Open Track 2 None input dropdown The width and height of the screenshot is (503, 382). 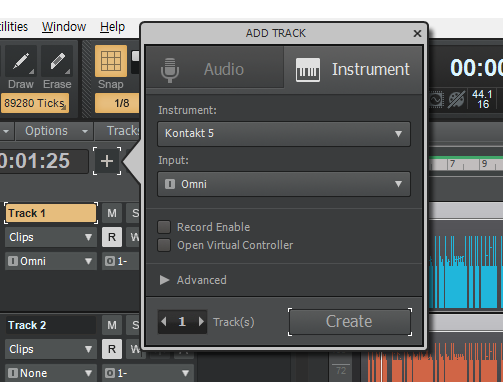51,373
